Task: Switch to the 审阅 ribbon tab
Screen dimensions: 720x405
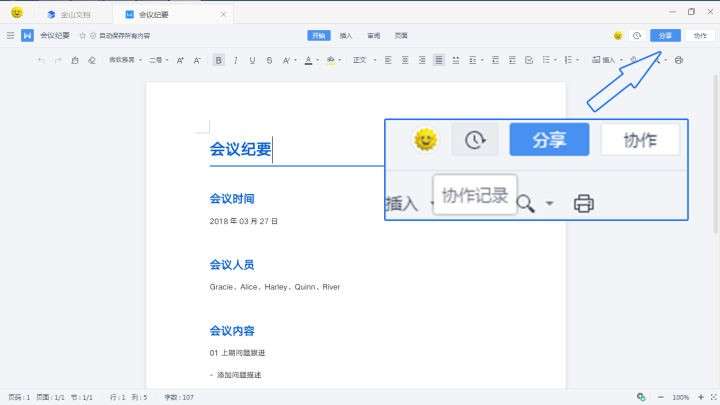Action: click(x=373, y=35)
